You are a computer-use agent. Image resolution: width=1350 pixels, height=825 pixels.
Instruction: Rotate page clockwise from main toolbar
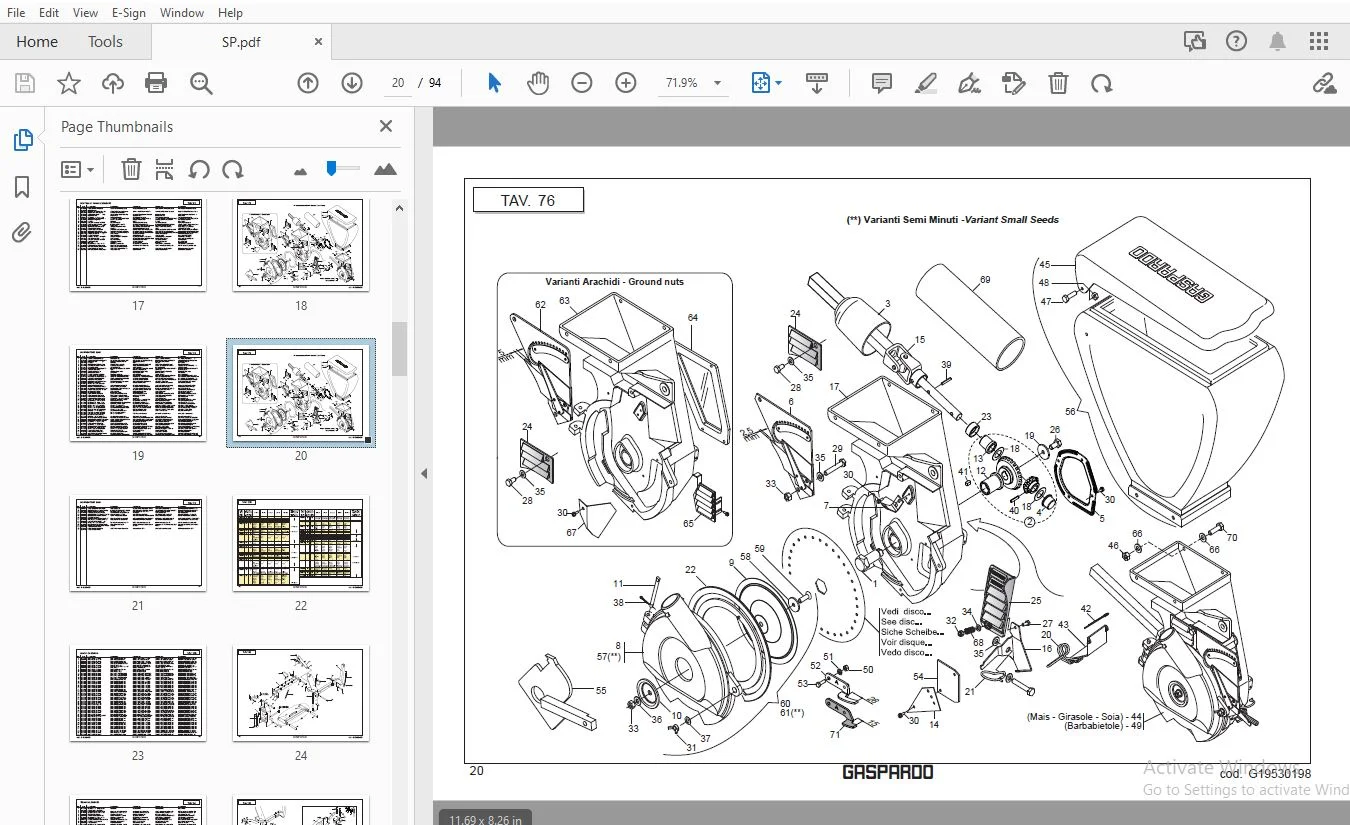pos(1102,83)
